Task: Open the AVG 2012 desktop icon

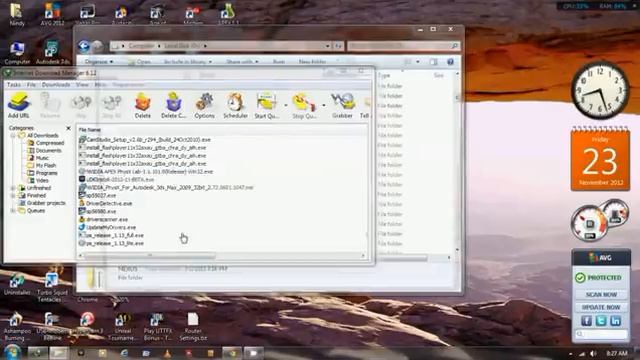Action: click(x=52, y=14)
